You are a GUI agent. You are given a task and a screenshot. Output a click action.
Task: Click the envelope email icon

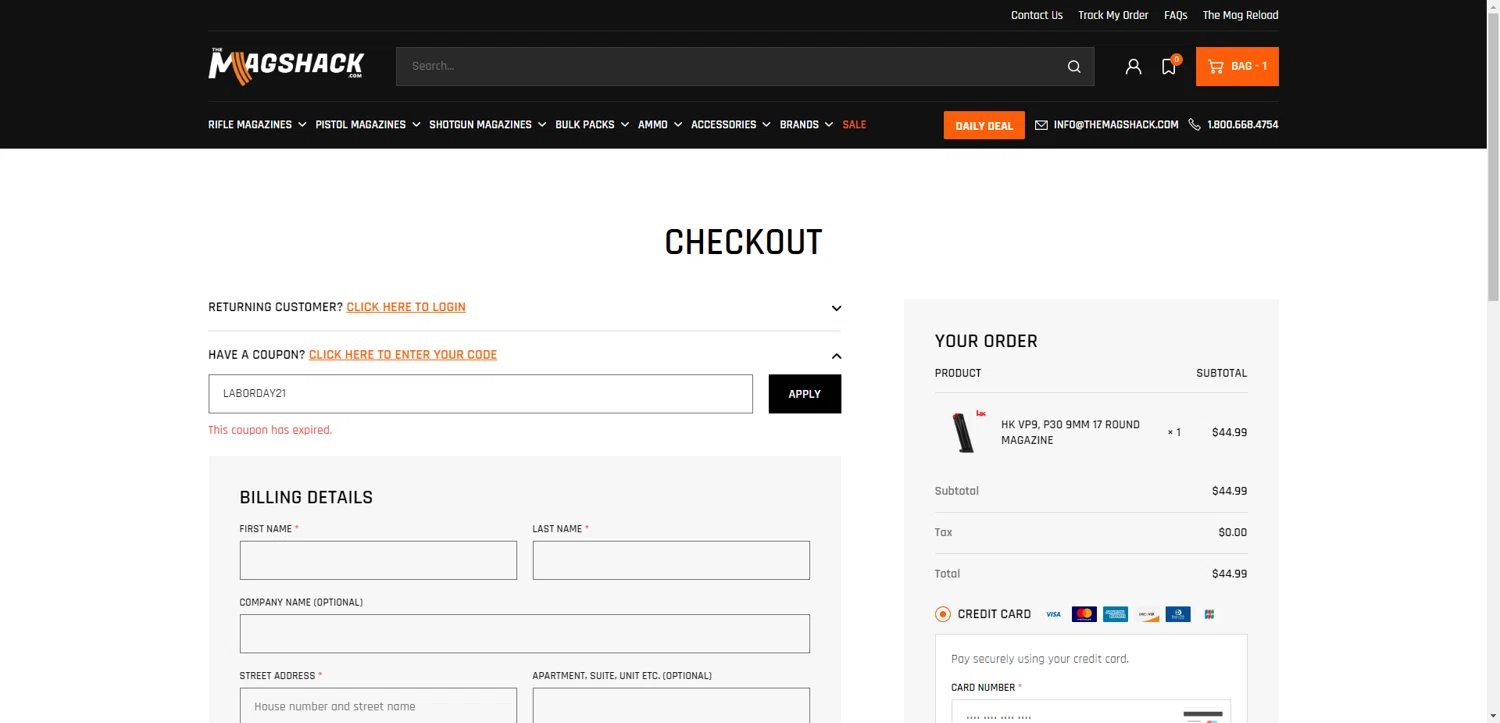(1041, 125)
